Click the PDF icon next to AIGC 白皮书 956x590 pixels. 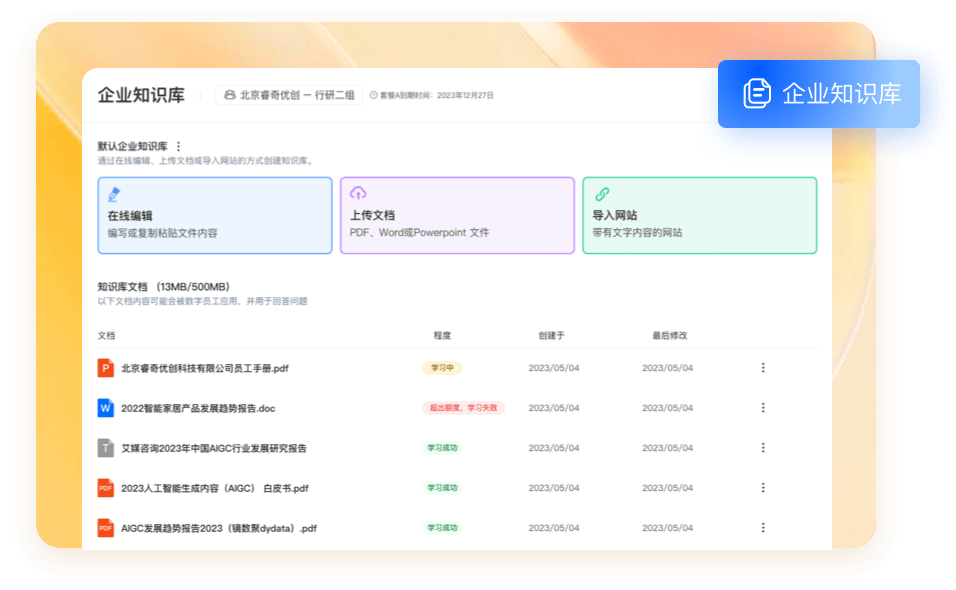click(x=104, y=488)
